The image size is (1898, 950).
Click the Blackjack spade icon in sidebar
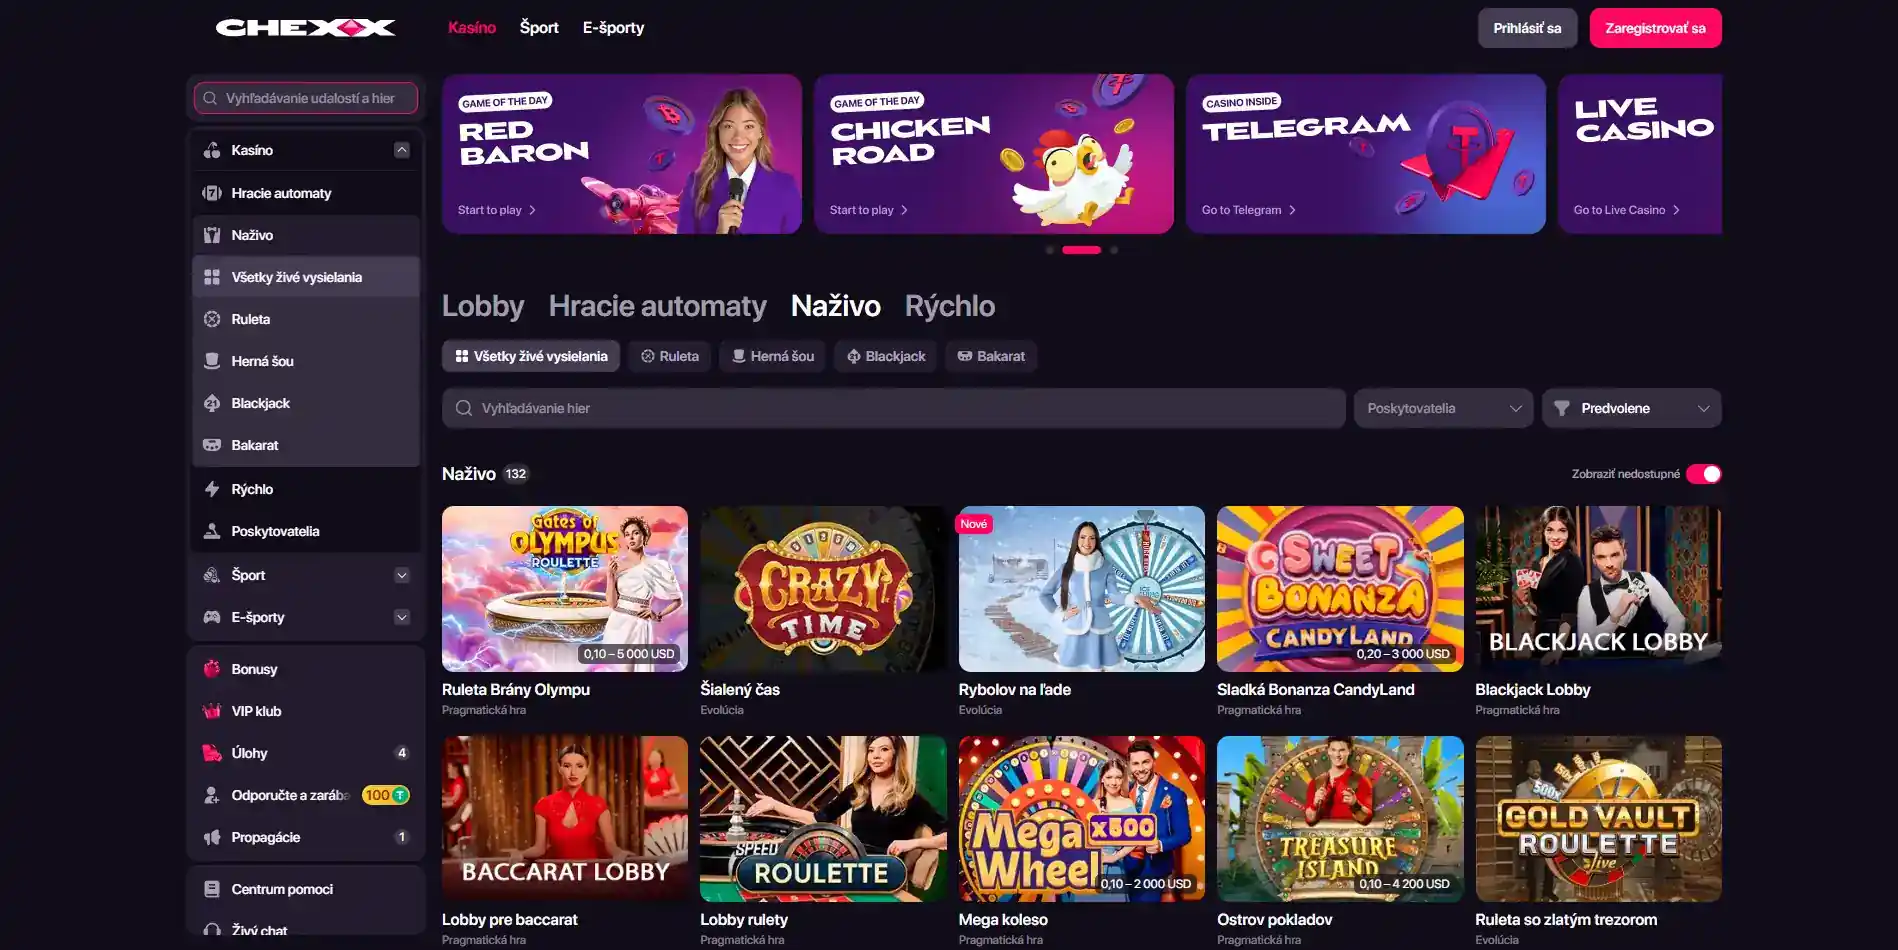[x=212, y=403]
